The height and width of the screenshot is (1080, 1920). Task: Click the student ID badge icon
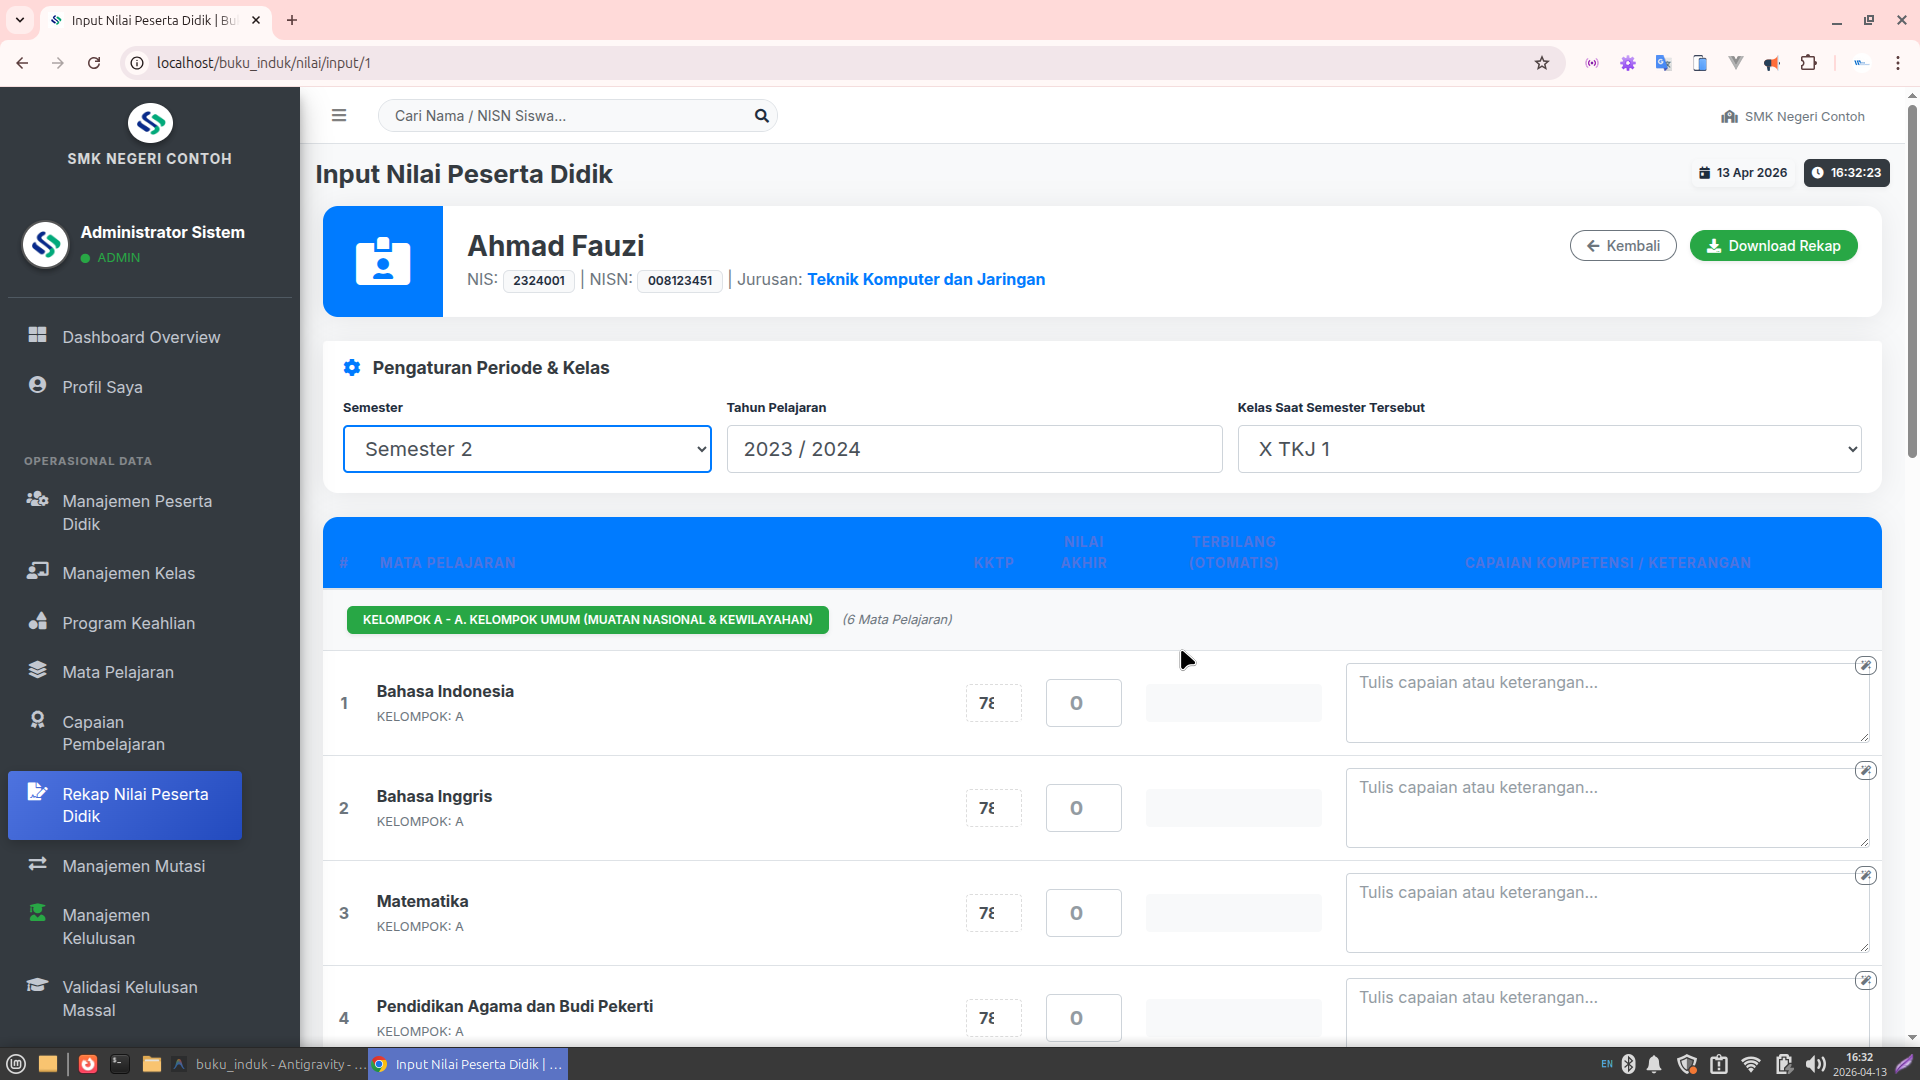pos(383,262)
